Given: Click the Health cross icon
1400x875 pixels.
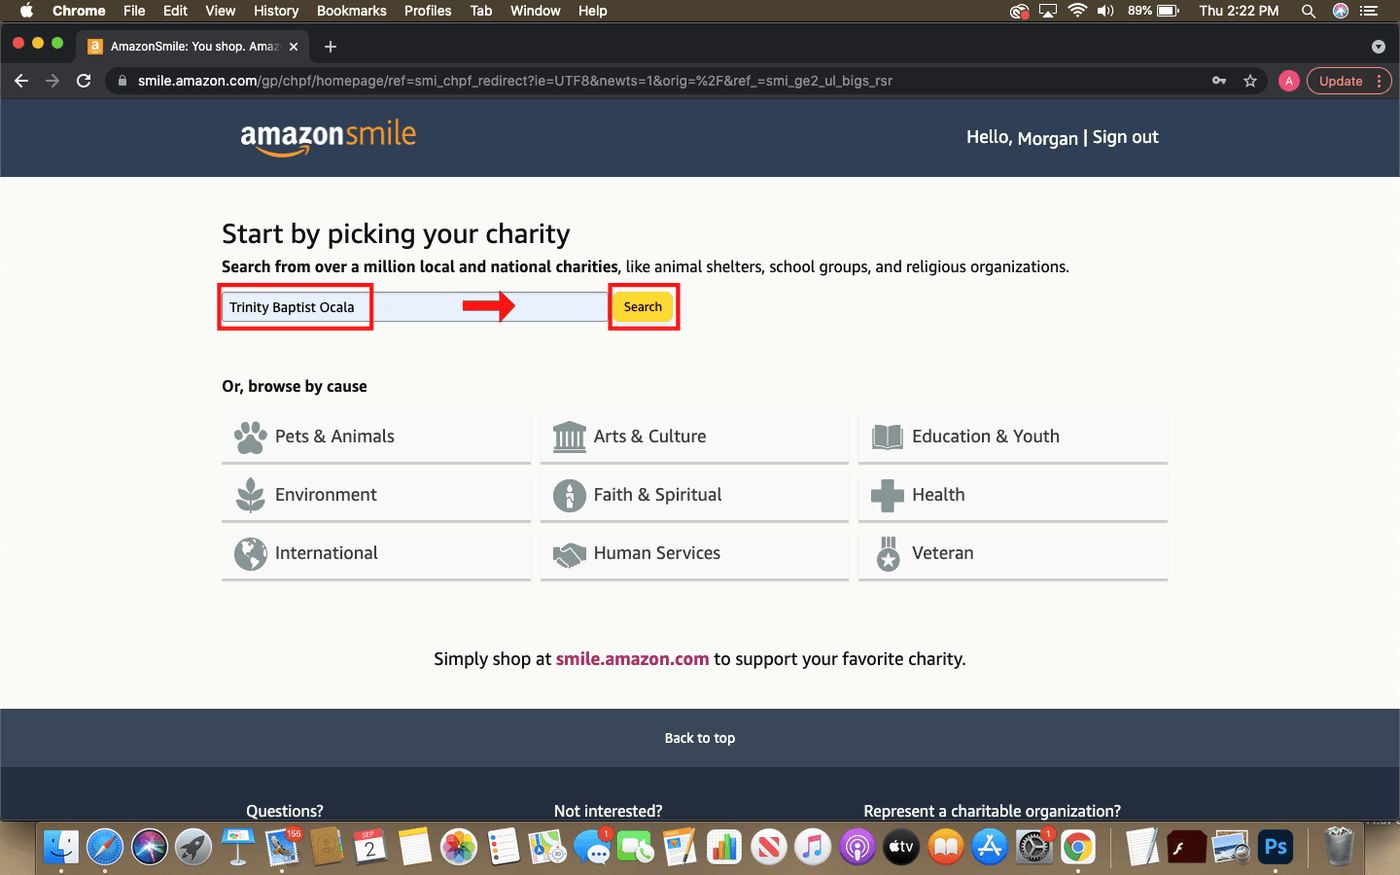Looking at the screenshot, I should [887, 495].
